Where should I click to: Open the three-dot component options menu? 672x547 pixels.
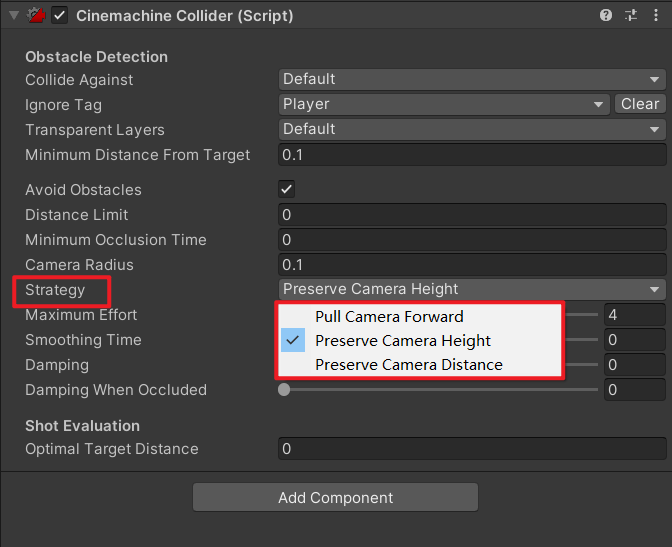click(656, 15)
